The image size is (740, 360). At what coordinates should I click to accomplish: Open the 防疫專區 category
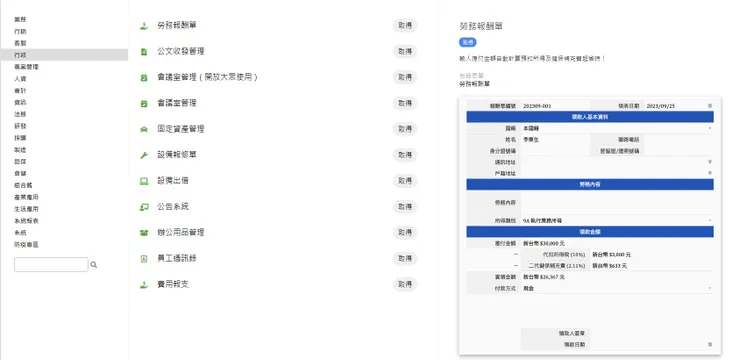(x=26, y=244)
